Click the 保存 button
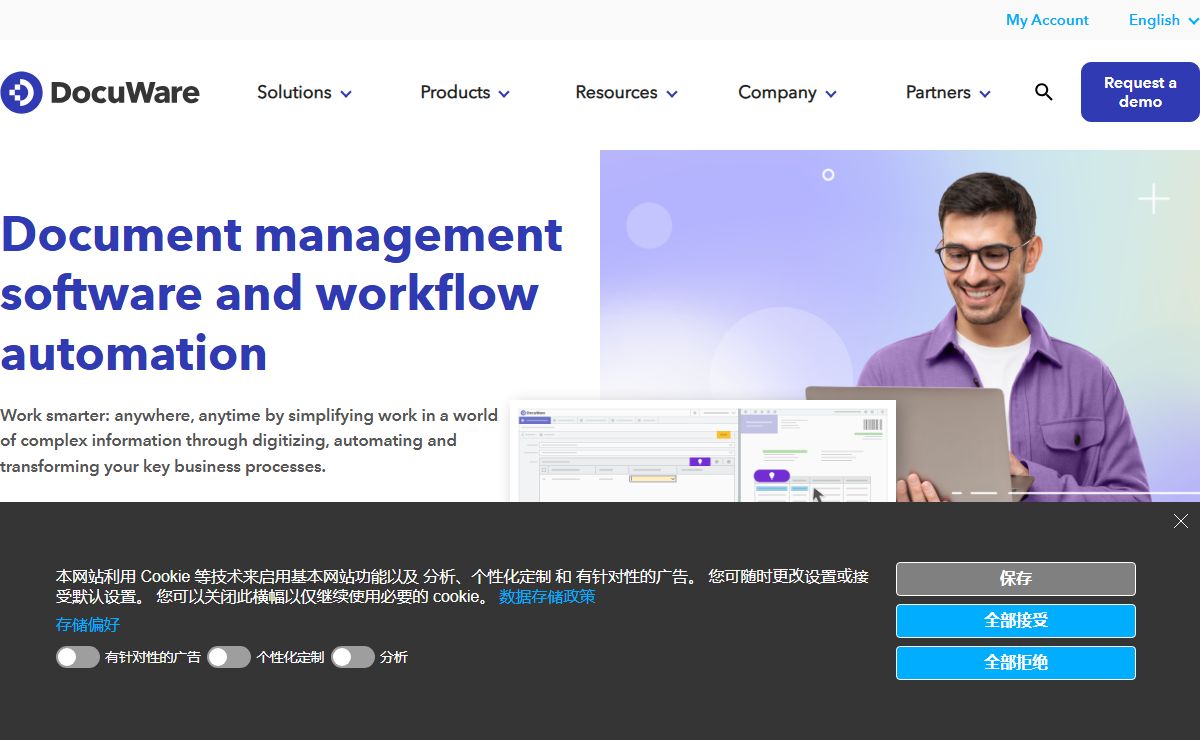Screen dimensions: 1200x740 (x=1016, y=579)
